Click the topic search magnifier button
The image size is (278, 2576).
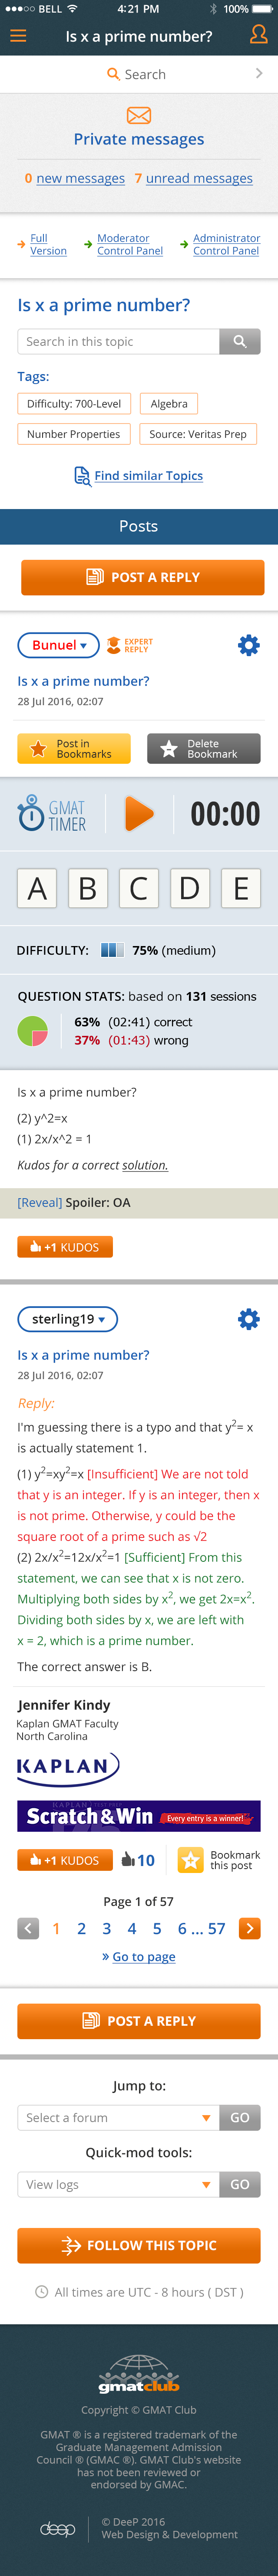pos(240,341)
